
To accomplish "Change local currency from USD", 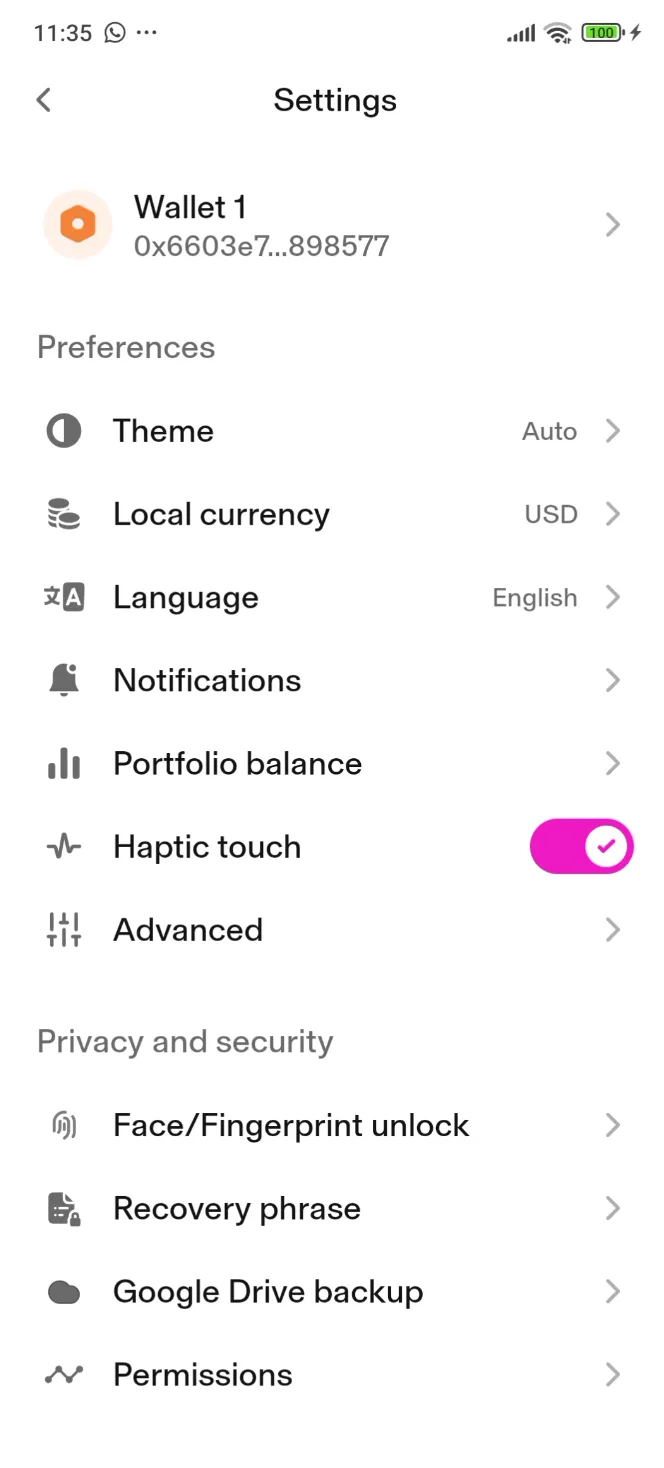I will click(552, 514).
